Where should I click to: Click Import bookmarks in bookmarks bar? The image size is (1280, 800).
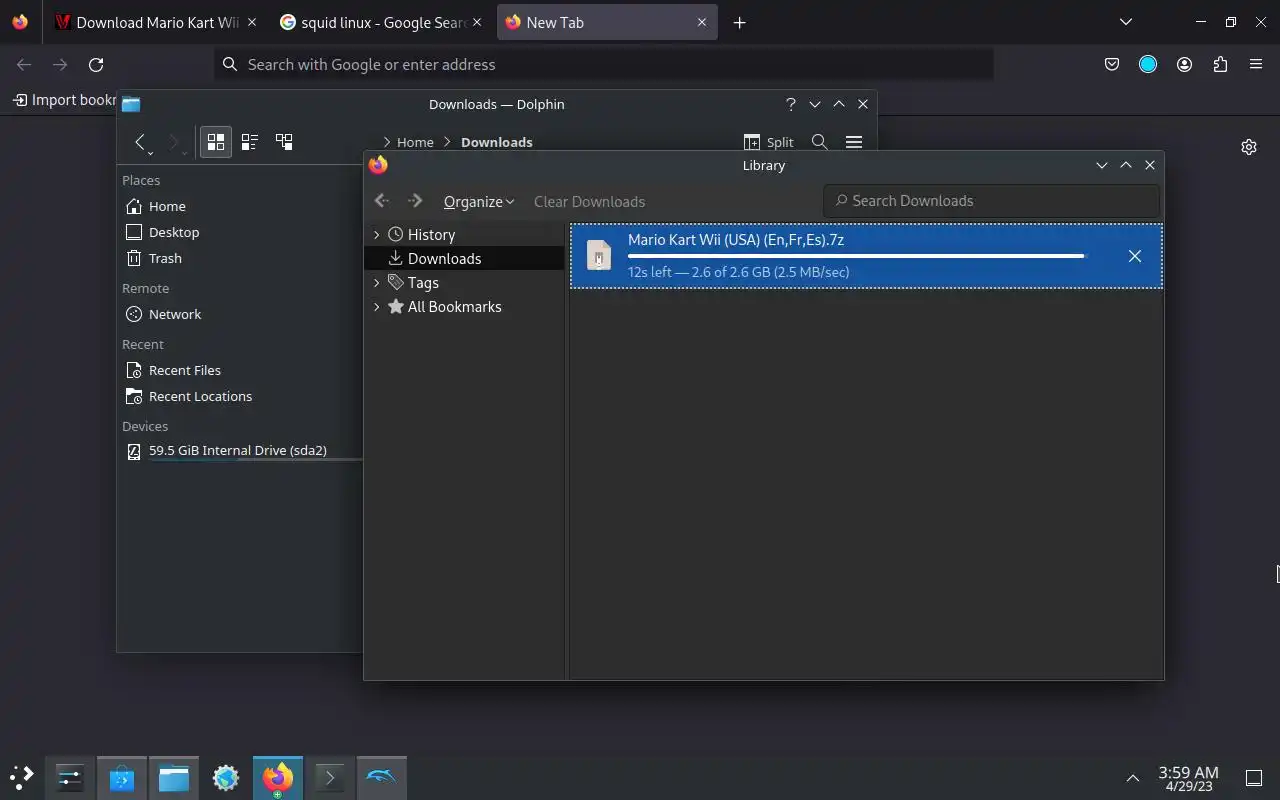[66, 100]
